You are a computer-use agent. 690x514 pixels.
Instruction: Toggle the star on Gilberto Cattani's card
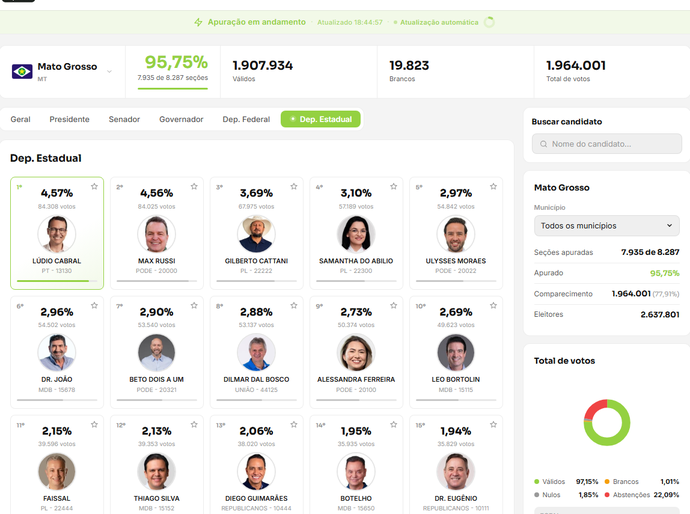[294, 187]
